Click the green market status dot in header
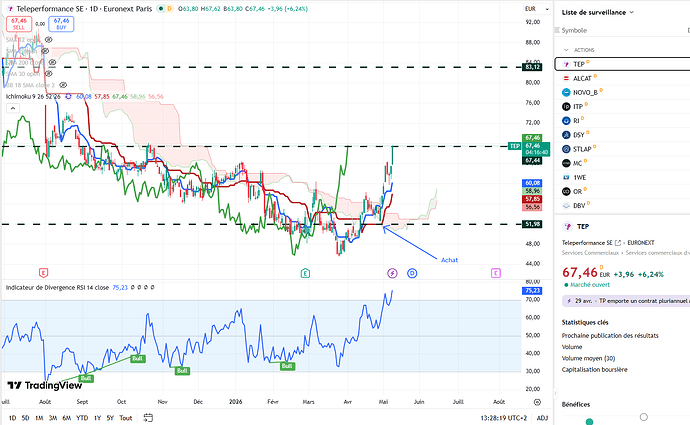Viewport: 690px width, 425px height. pyautogui.click(x=161, y=8)
